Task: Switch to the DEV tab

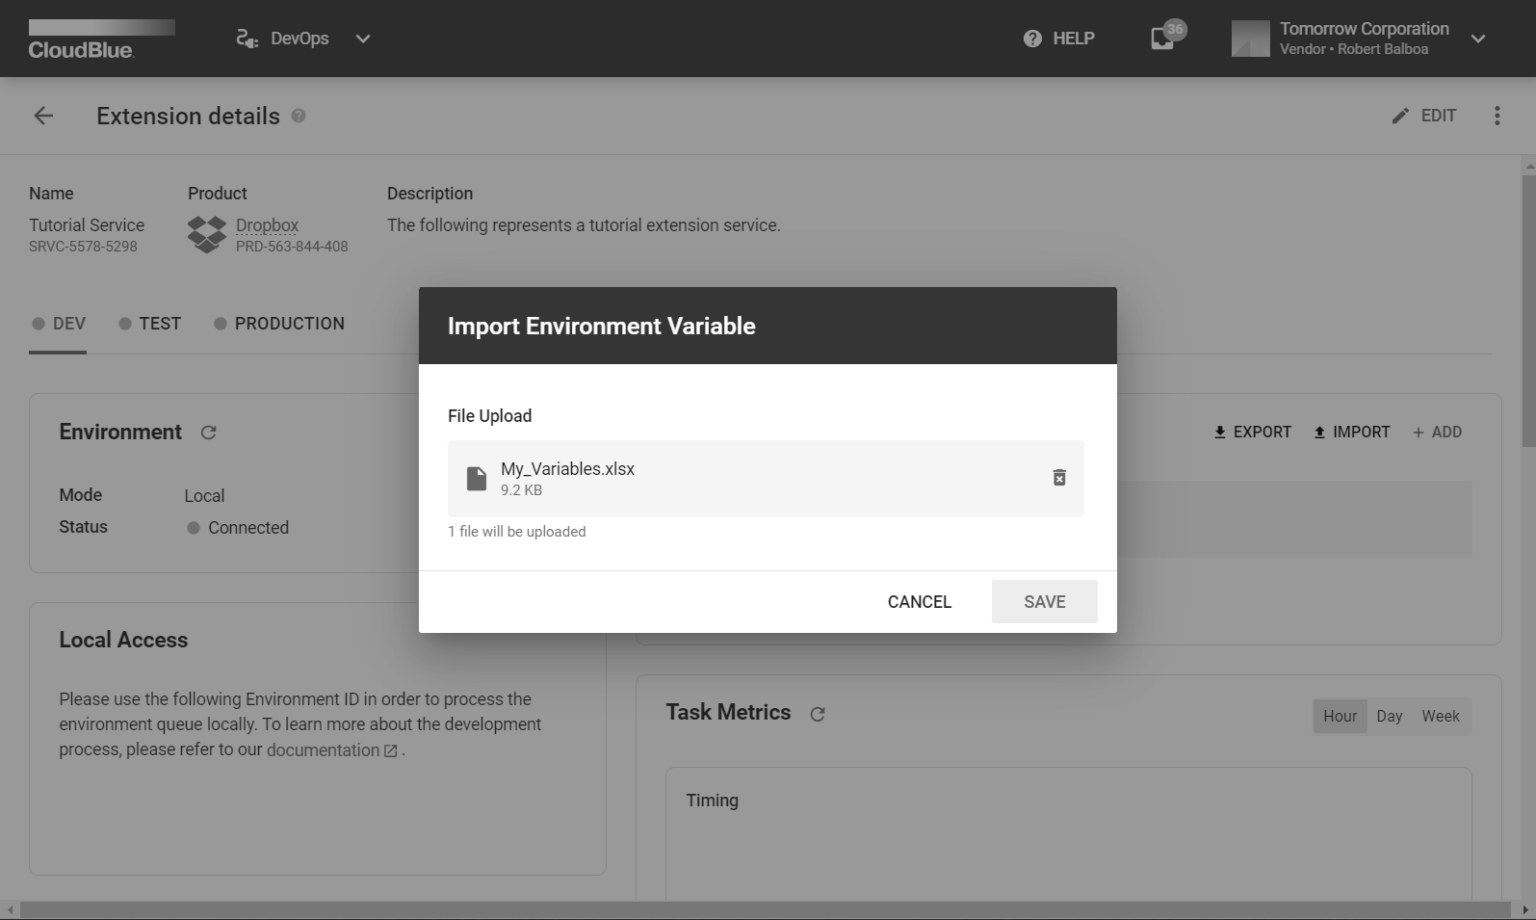Action: 58,324
